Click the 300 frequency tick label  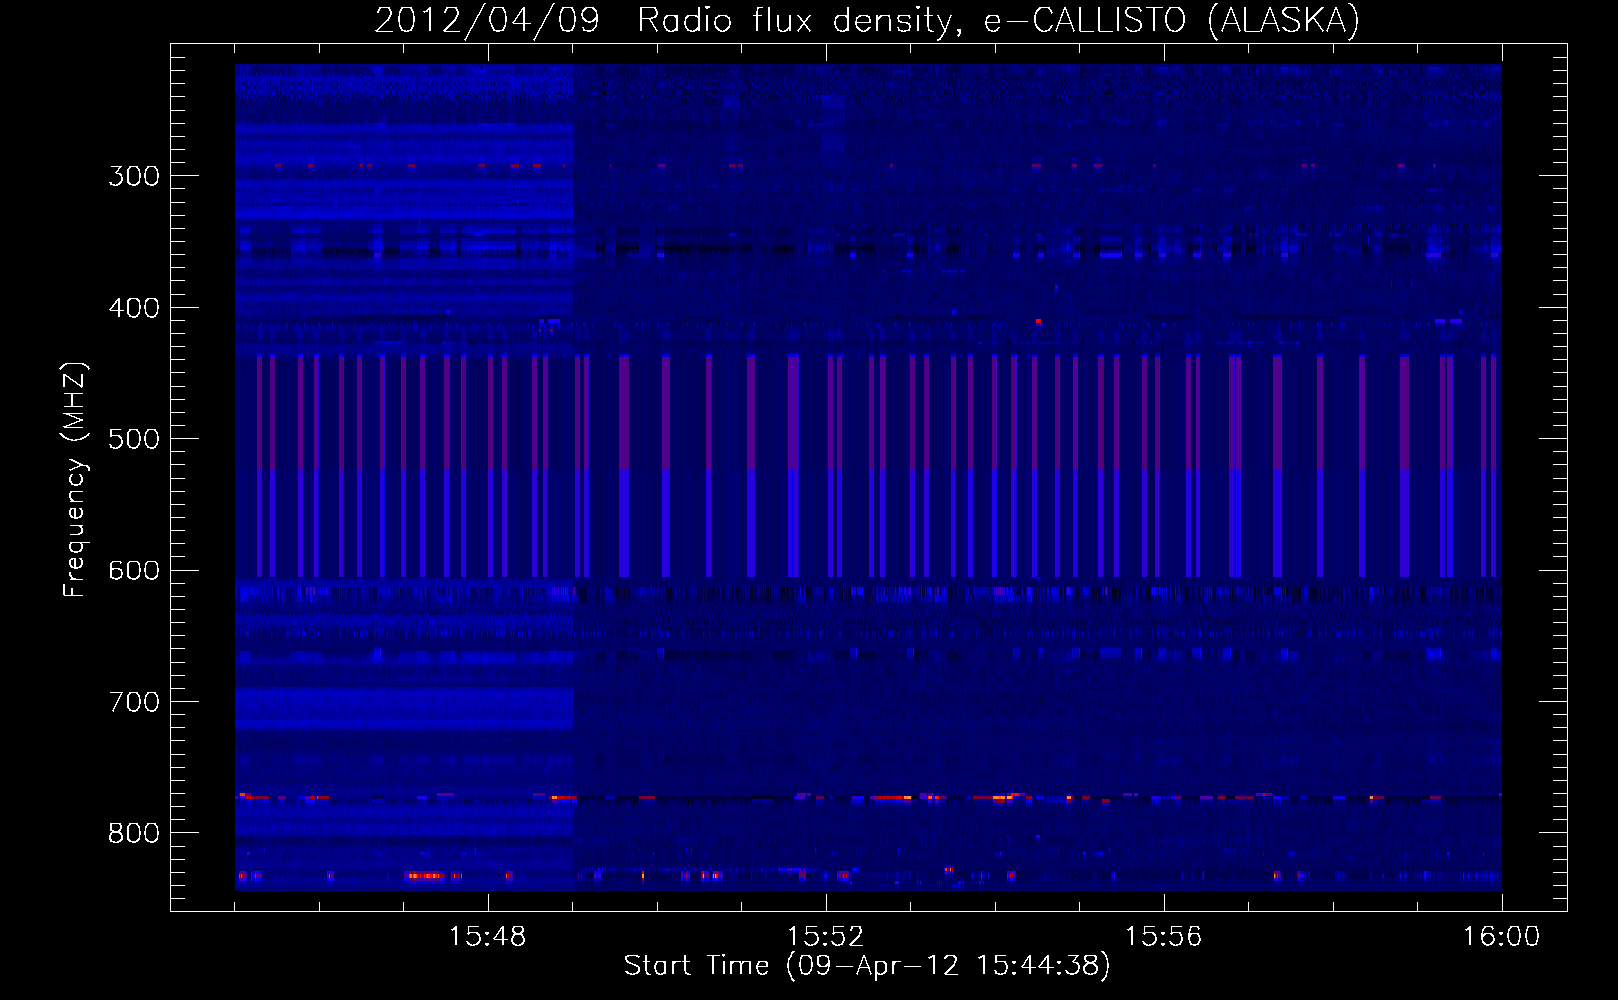tap(134, 176)
